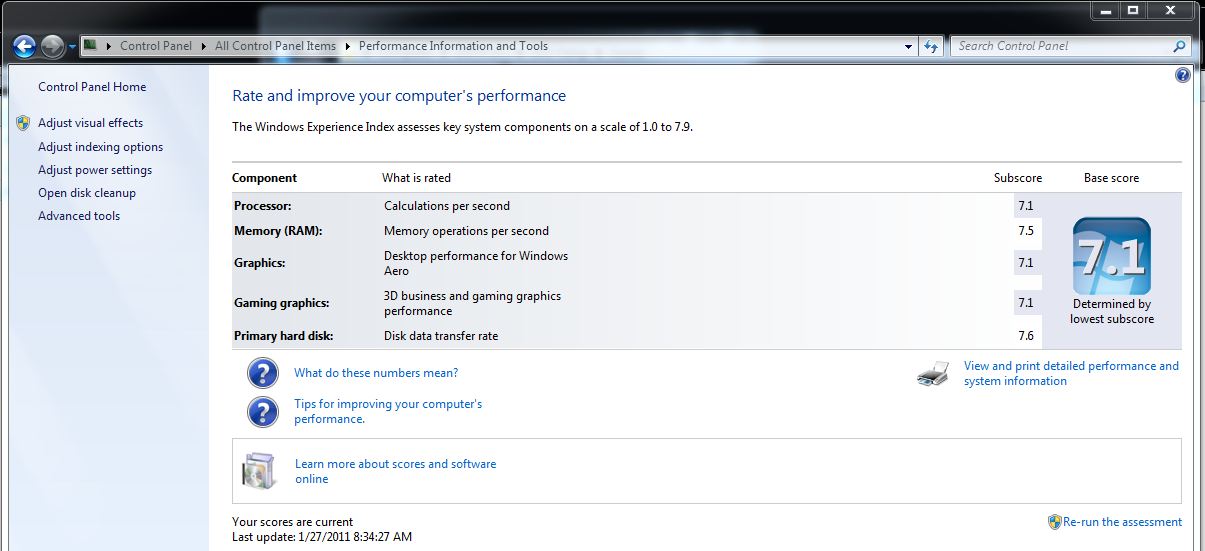The image size is (1205, 551).
Task: Click question icon beside Tips for improving
Action: (262, 412)
